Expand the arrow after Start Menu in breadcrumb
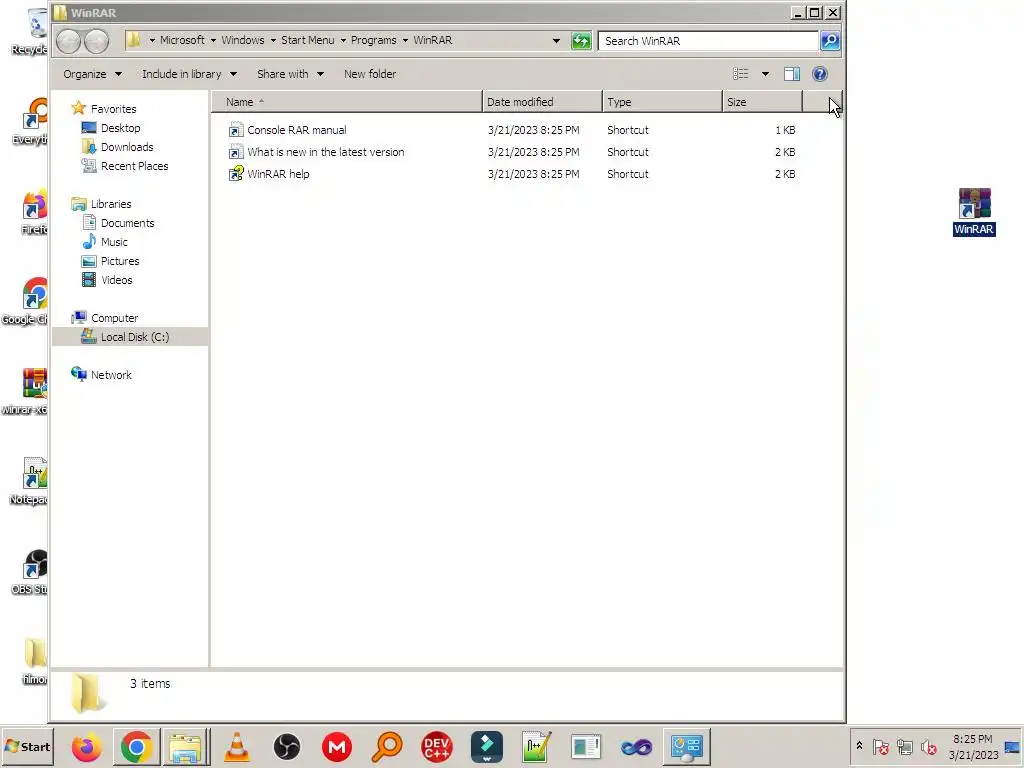The width and height of the screenshot is (1024, 768). click(343, 40)
